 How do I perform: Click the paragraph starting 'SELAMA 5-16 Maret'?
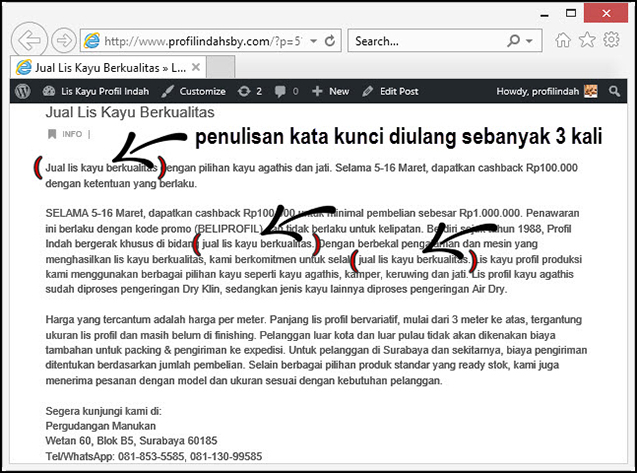314,251
